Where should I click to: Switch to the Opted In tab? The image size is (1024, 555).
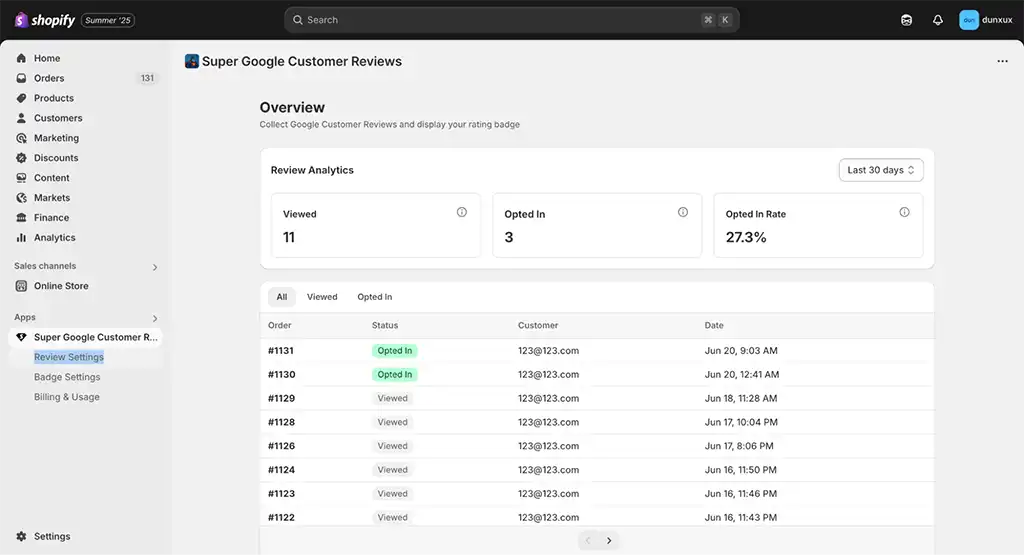(x=375, y=297)
